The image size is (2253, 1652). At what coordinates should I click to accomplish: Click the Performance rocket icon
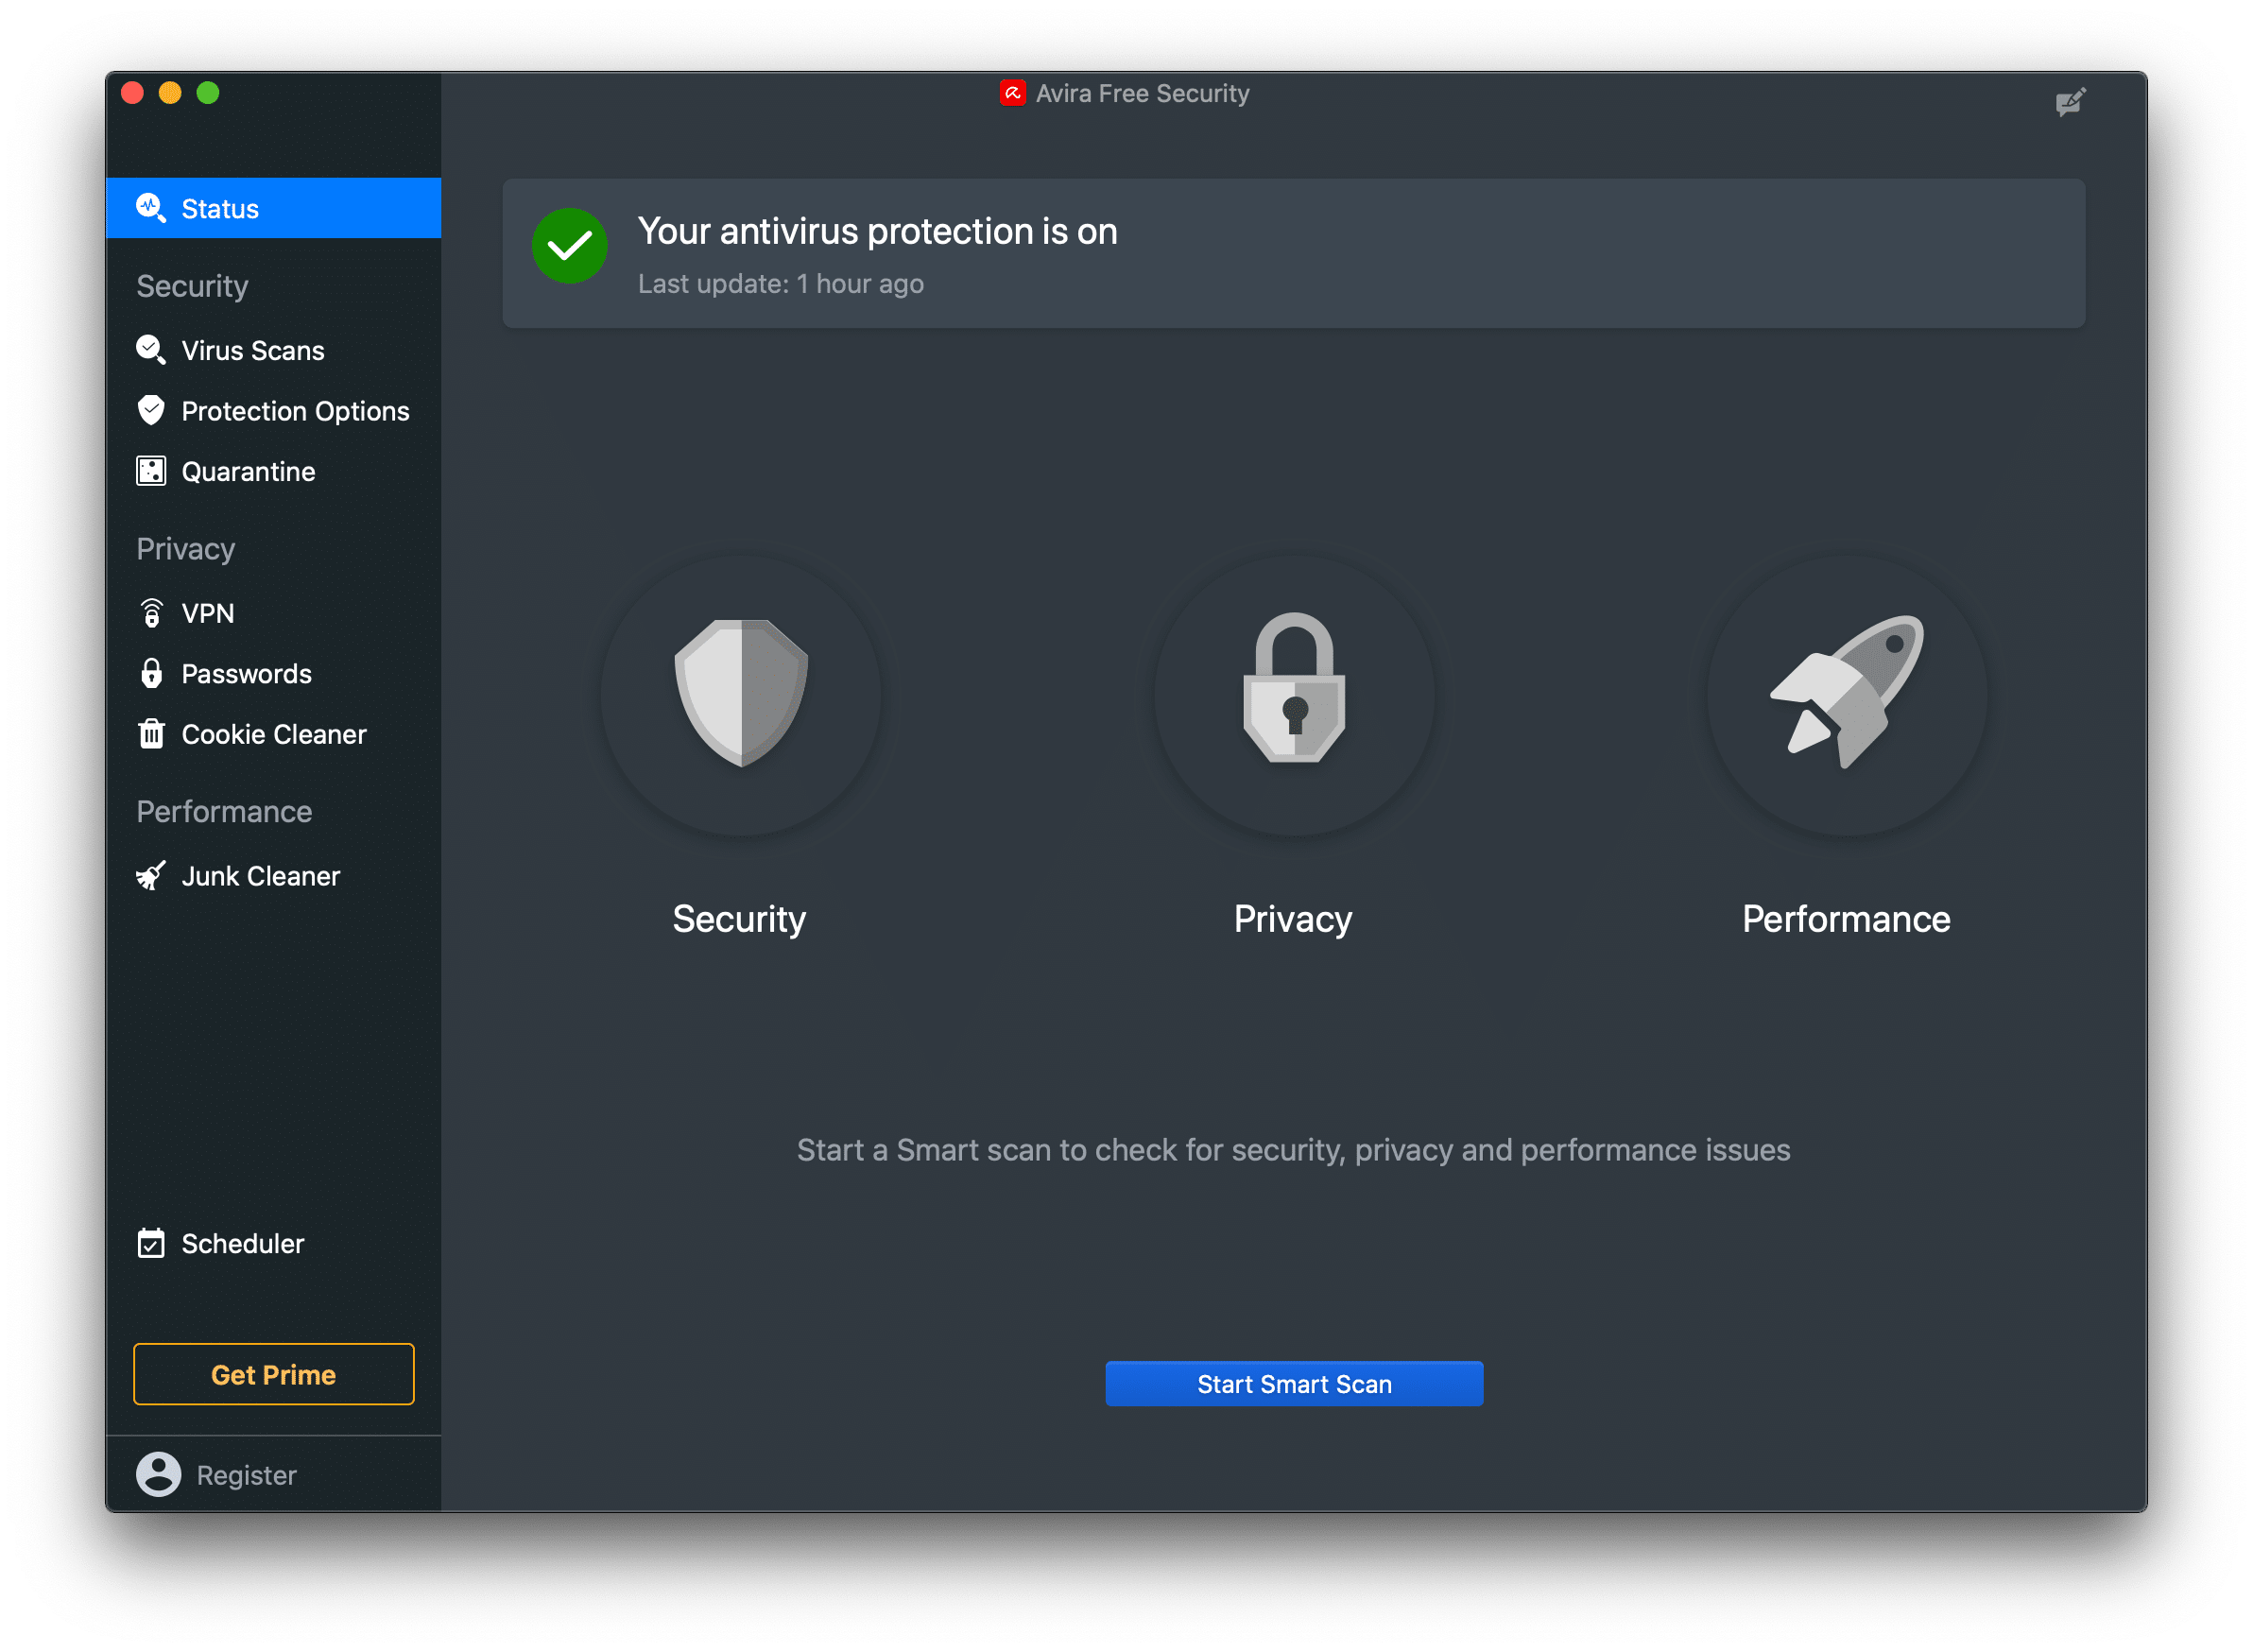1847,692
